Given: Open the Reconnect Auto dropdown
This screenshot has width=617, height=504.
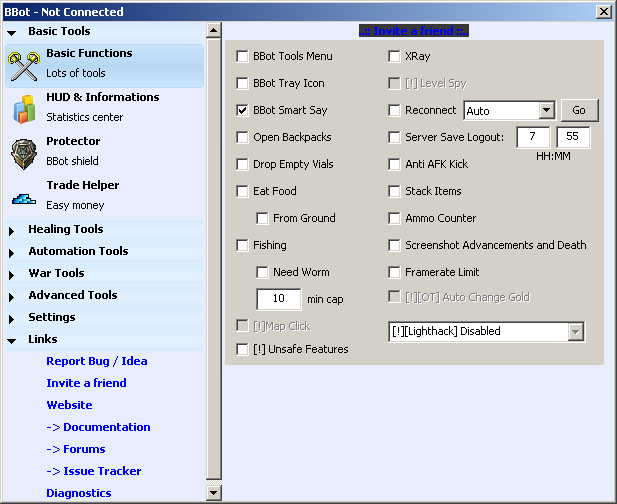Looking at the screenshot, I should (x=546, y=110).
